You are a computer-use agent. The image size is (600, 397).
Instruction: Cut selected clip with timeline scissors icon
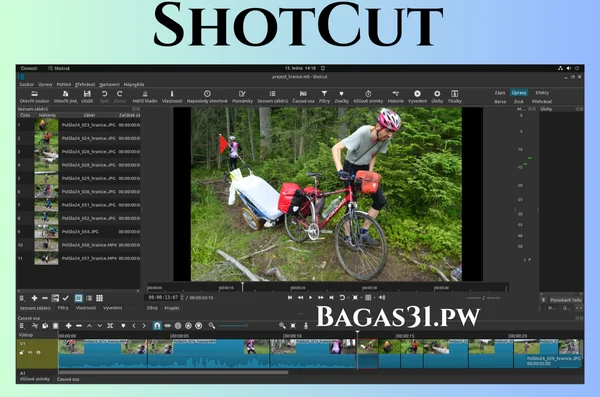[35, 326]
